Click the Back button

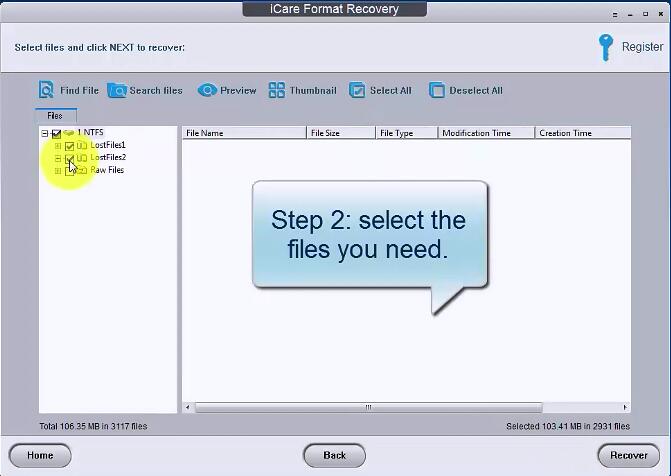tap(335, 455)
